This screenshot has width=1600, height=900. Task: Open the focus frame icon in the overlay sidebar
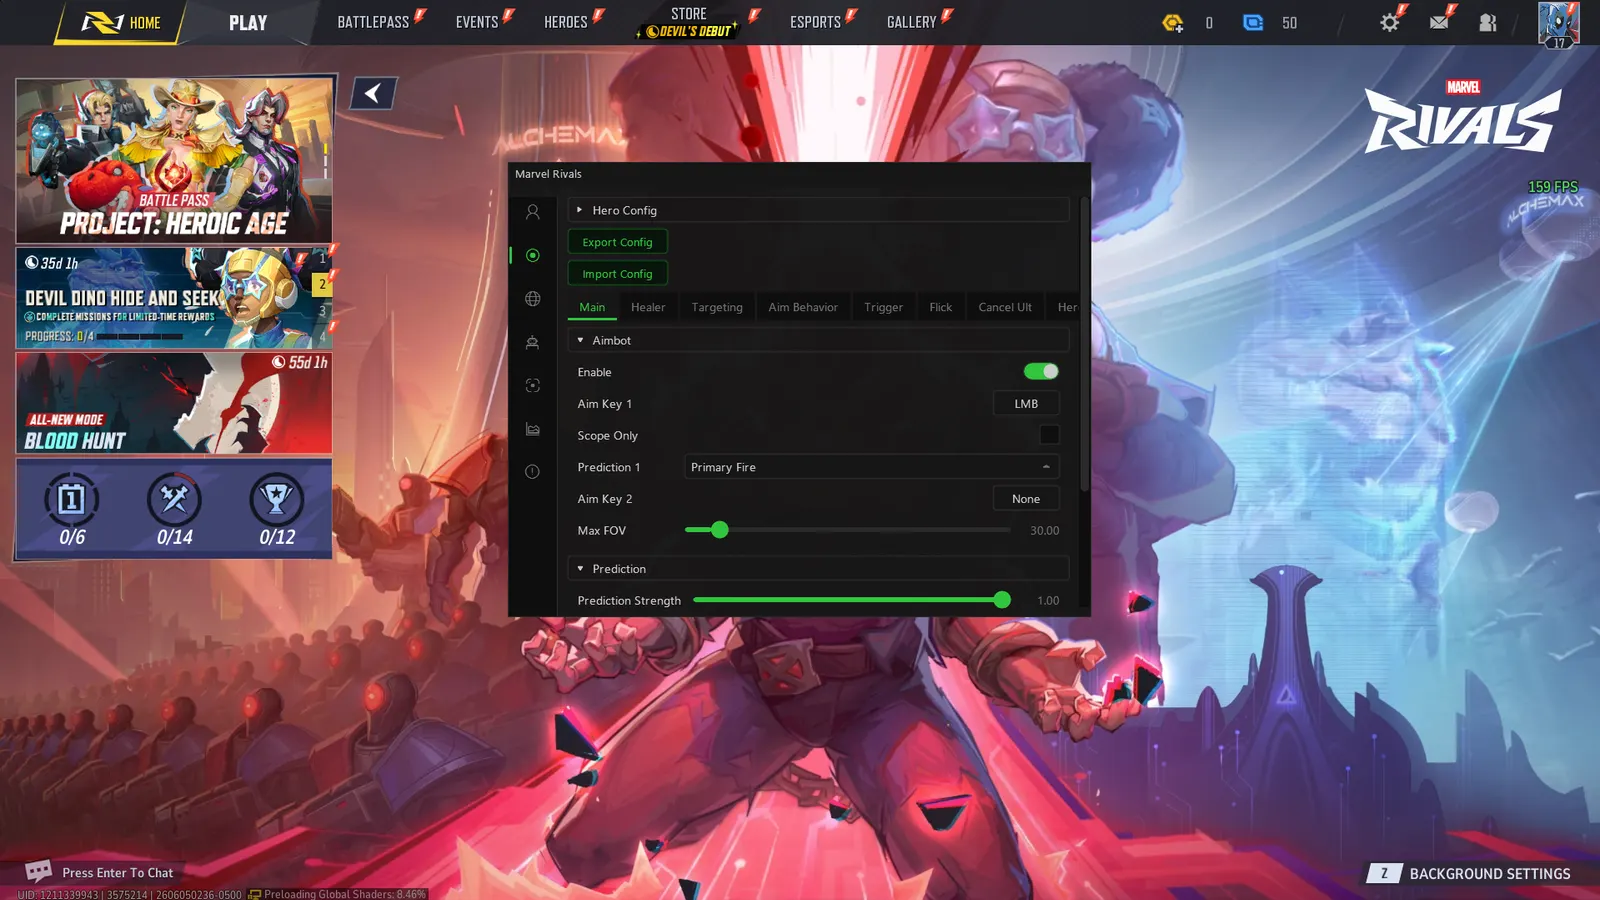pyautogui.click(x=532, y=385)
